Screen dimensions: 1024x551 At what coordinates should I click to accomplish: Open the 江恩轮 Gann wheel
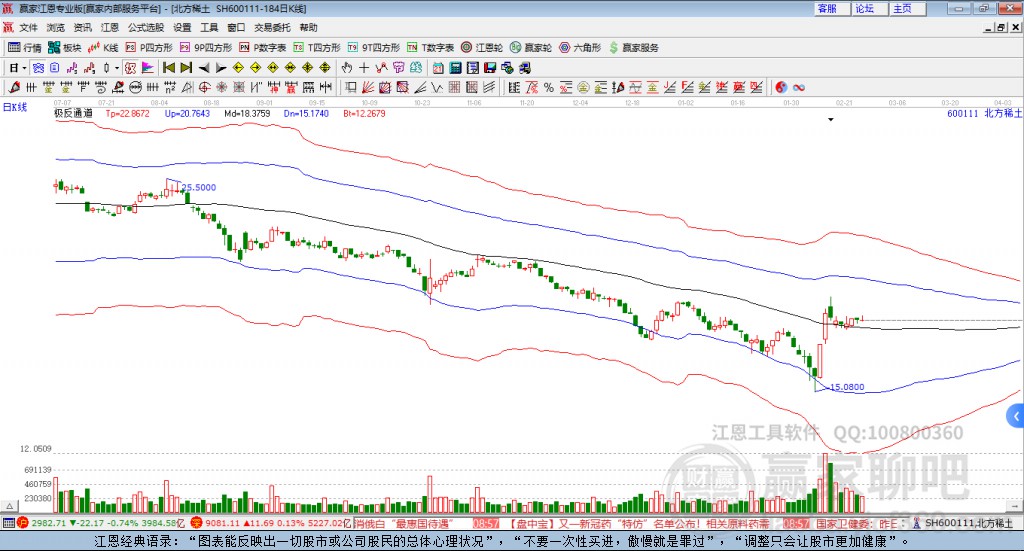(x=482, y=48)
